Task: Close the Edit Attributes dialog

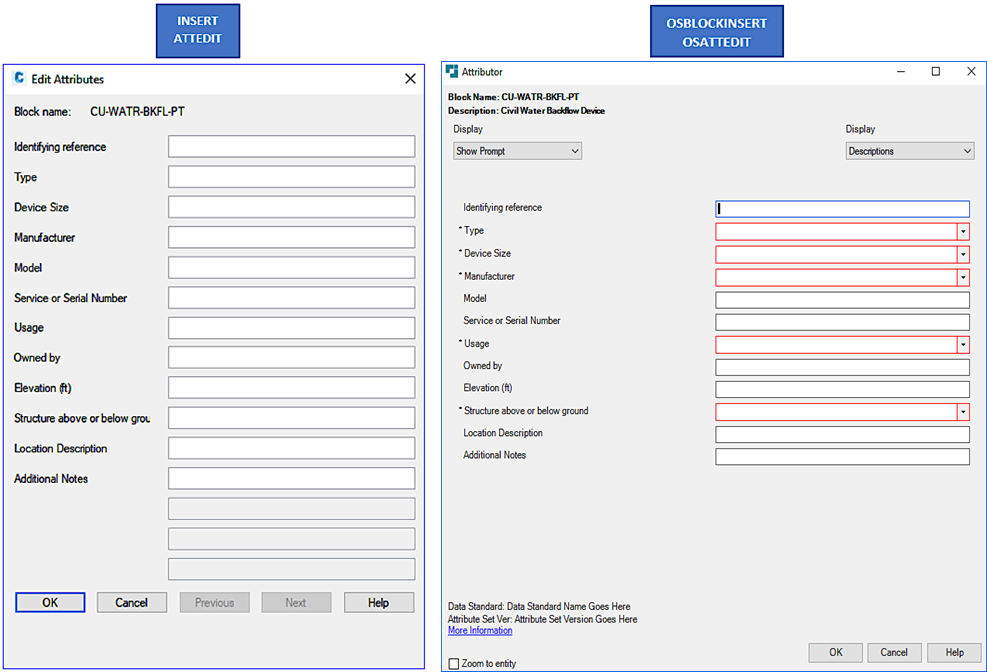Action: [410, 79]
